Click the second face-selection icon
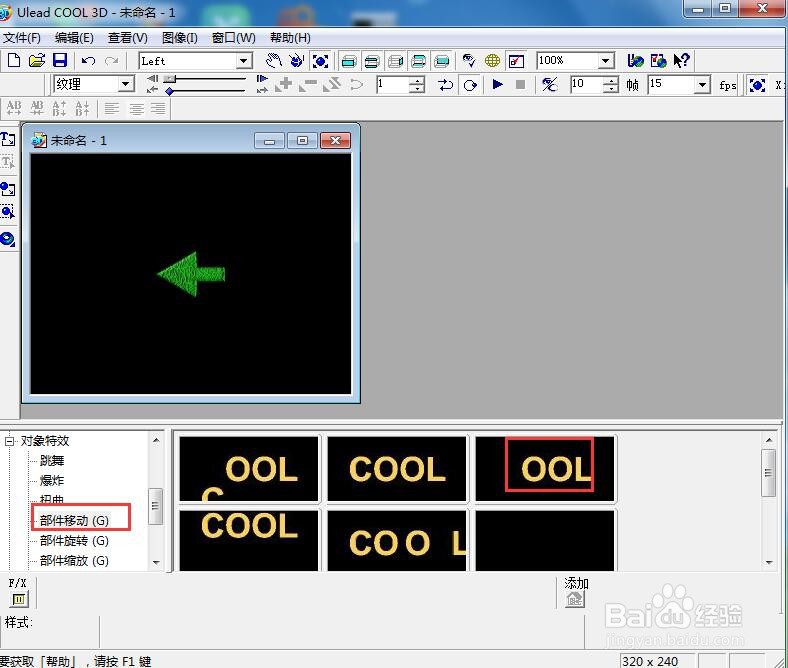 pyautogui.click(x=372, y=61)
